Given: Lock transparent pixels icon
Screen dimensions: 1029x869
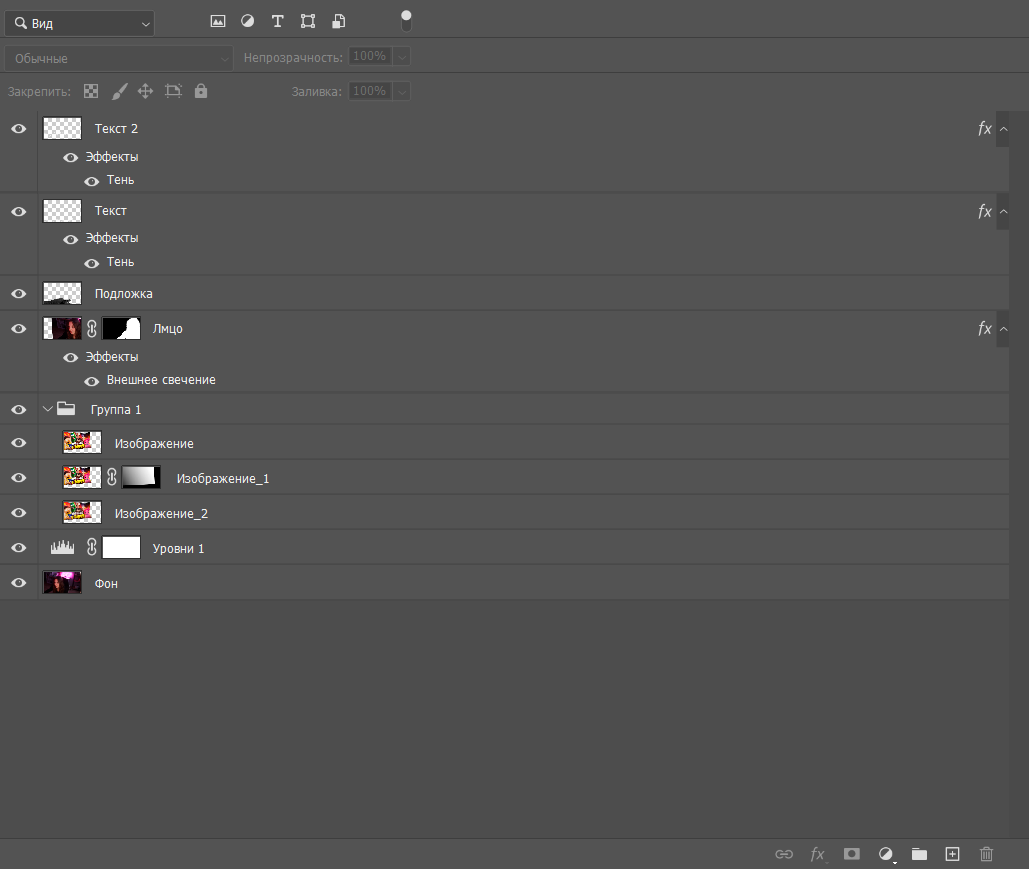Looking at the screenshot, I should point(91,91).
